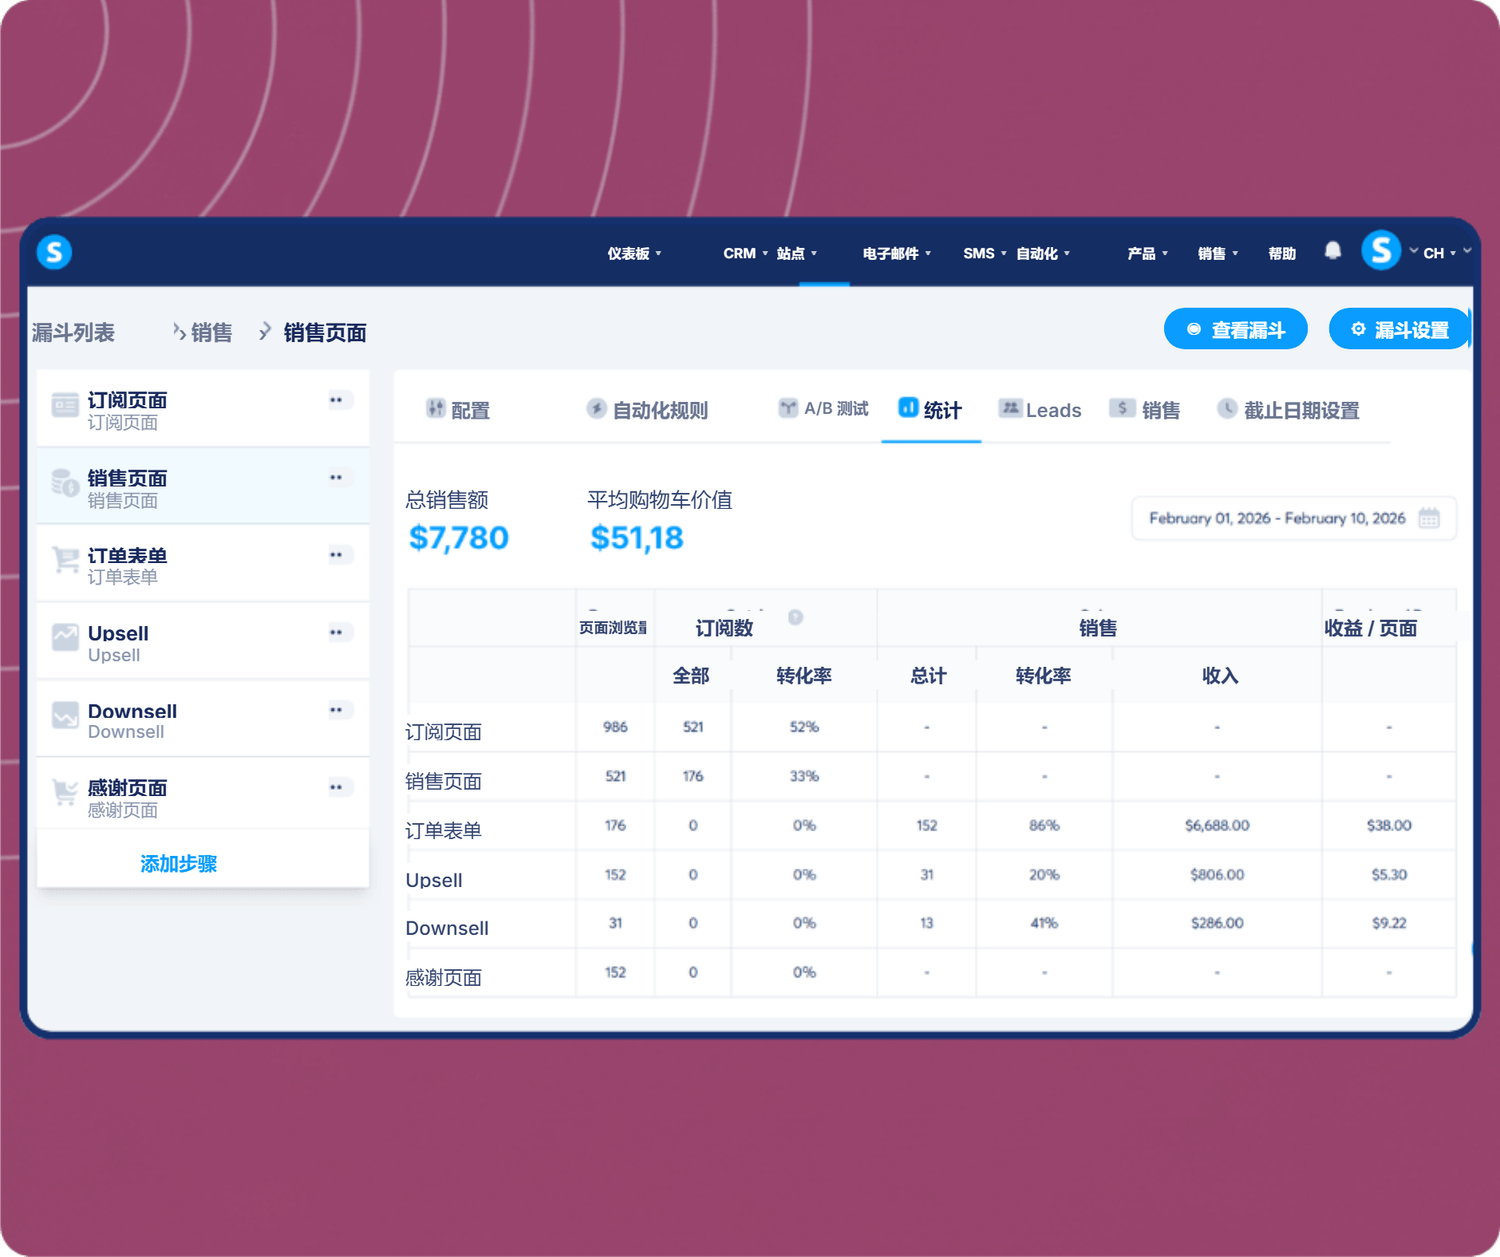
Task: Open the 仪表板 dropdown menu
Action: (x=634, y=253)
